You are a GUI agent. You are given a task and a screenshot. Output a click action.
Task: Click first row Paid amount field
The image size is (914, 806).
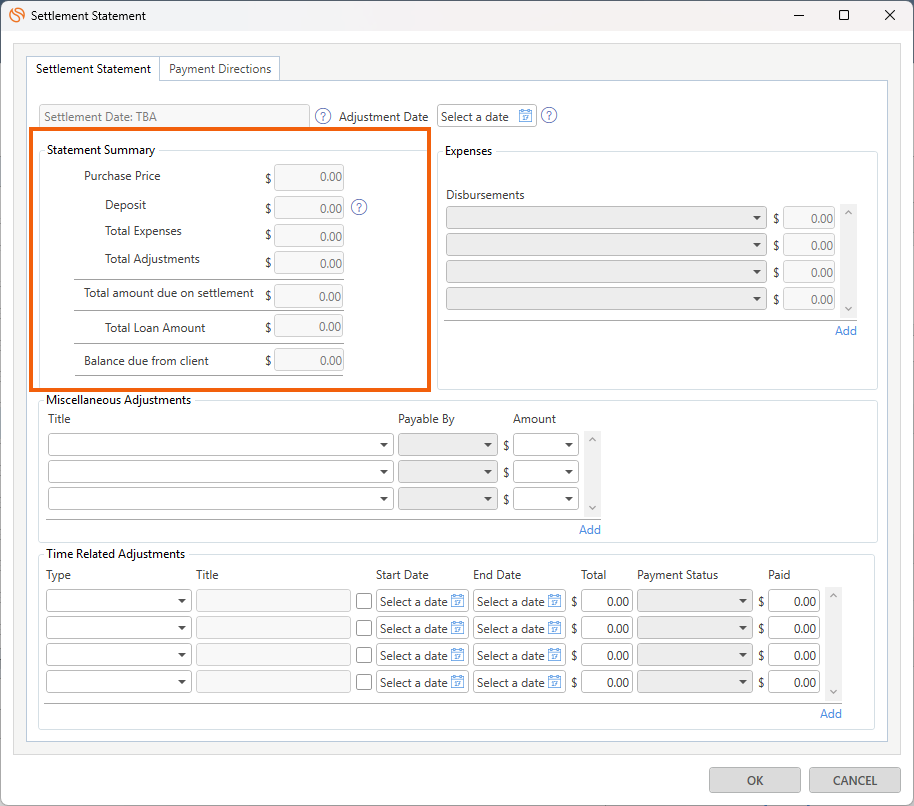tap(794, 601)
